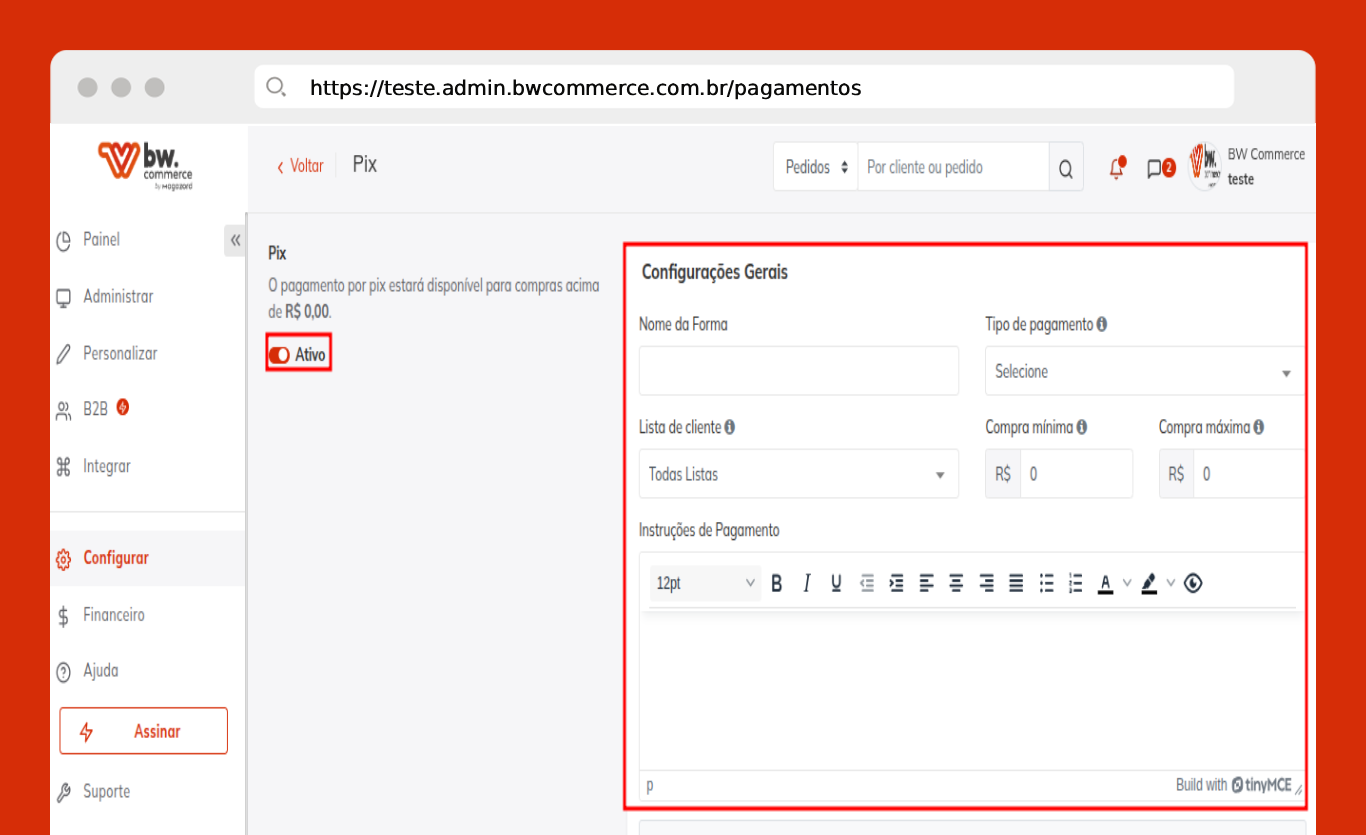Click the italic formatting icon
Image resolution: width=1366 pixels, height=835 pixels.
(806, 583)
